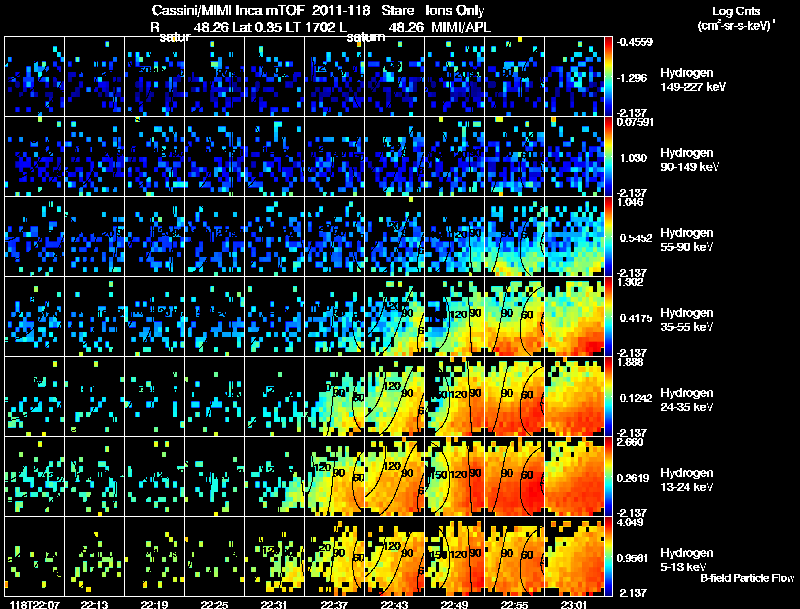This screenshot has width=800, height=609.
Task: Click the Hydrogen 13-24 keV row label
Action: point(687,480)
